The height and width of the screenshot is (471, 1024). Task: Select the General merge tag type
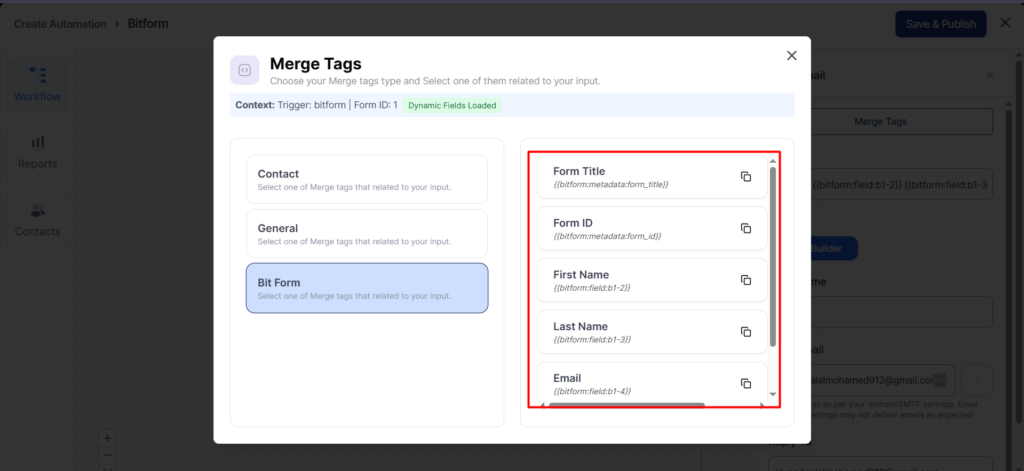pos(367,234)
